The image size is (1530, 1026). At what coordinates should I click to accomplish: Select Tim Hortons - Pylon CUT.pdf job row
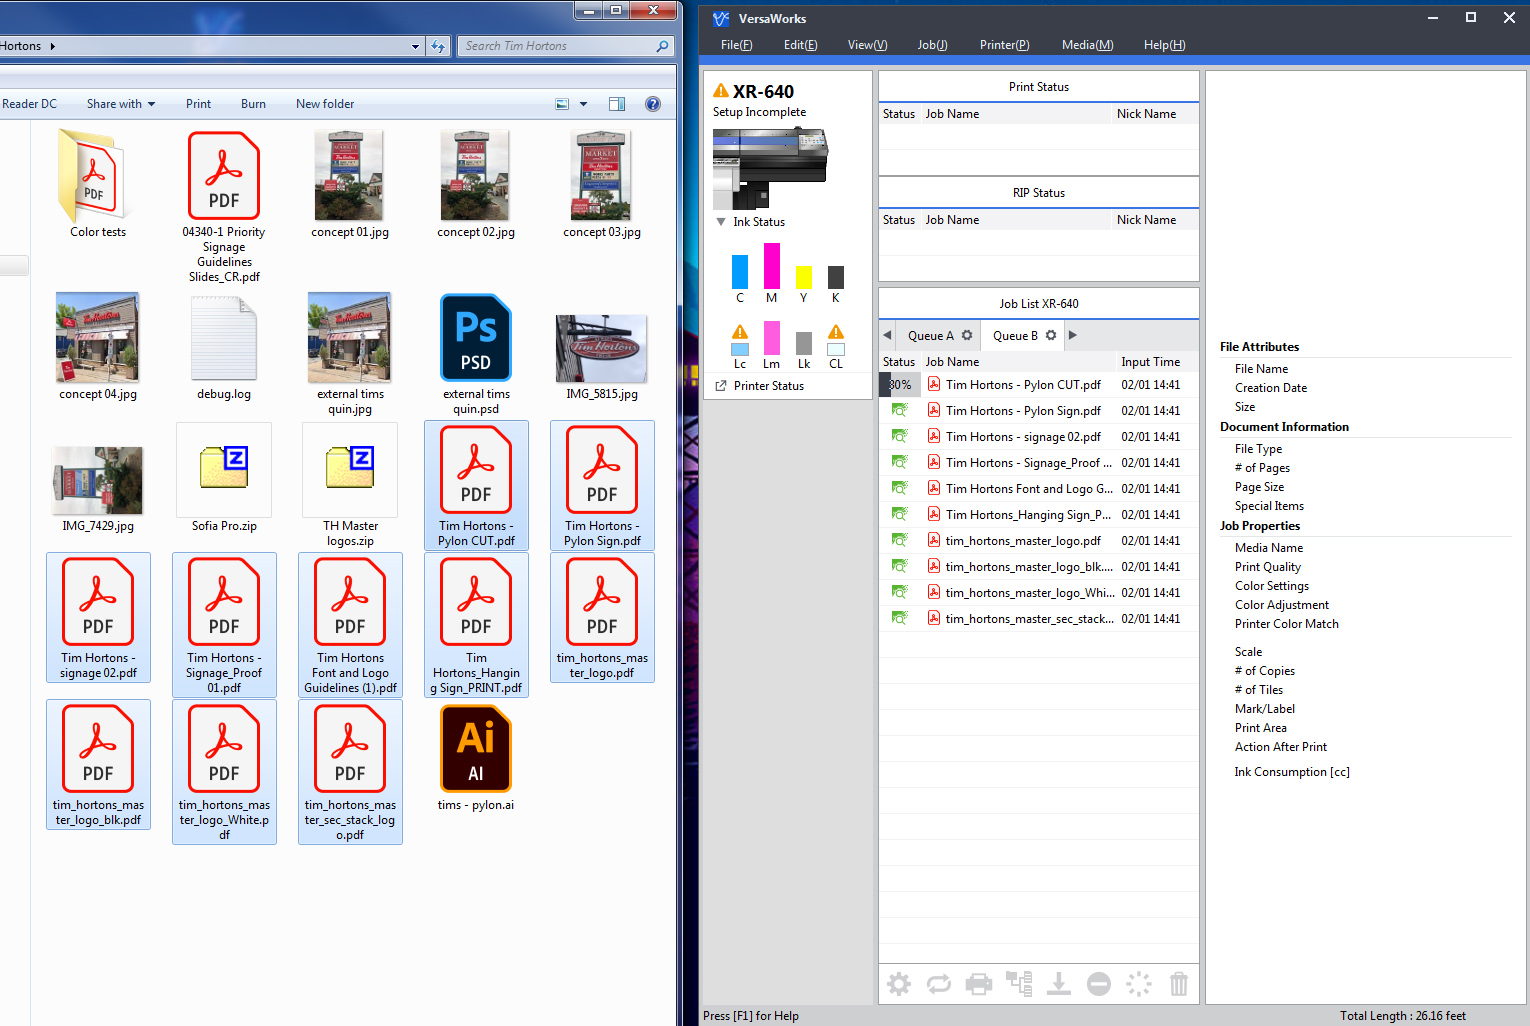click(x=1038, y=384)
